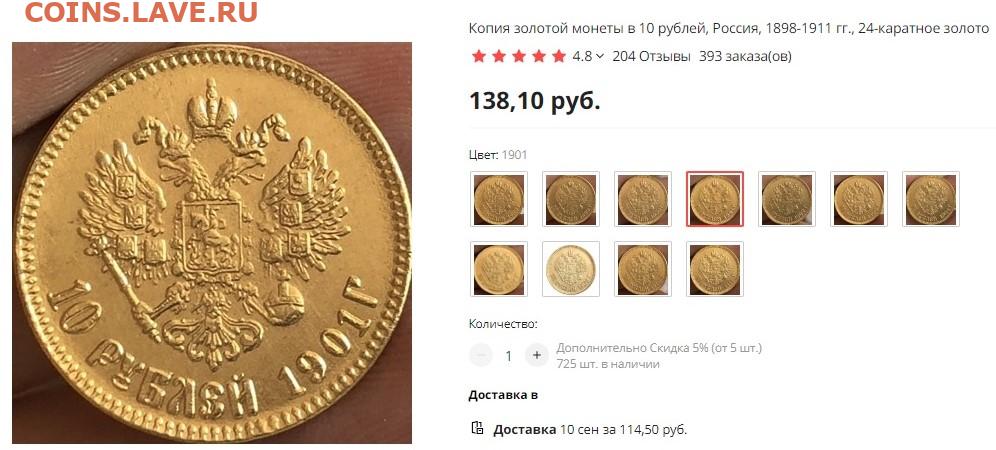Select the first coin variant thumbnail

[499, 199]
